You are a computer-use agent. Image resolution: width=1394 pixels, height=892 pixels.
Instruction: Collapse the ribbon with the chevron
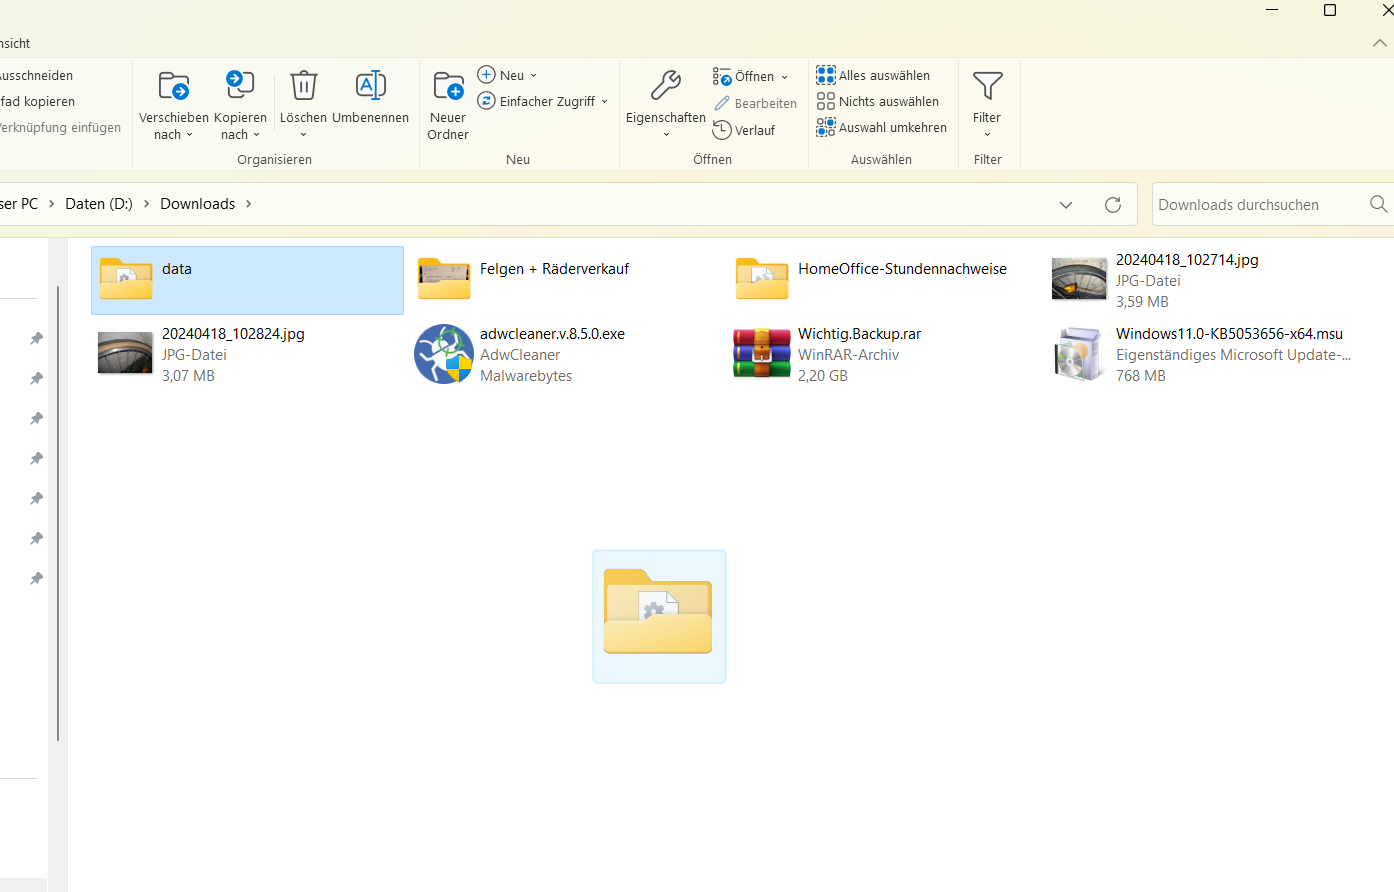[1378, 43]
